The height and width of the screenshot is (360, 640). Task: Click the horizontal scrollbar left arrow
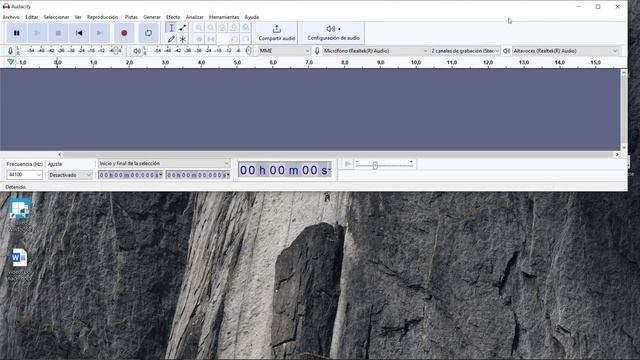60,155
